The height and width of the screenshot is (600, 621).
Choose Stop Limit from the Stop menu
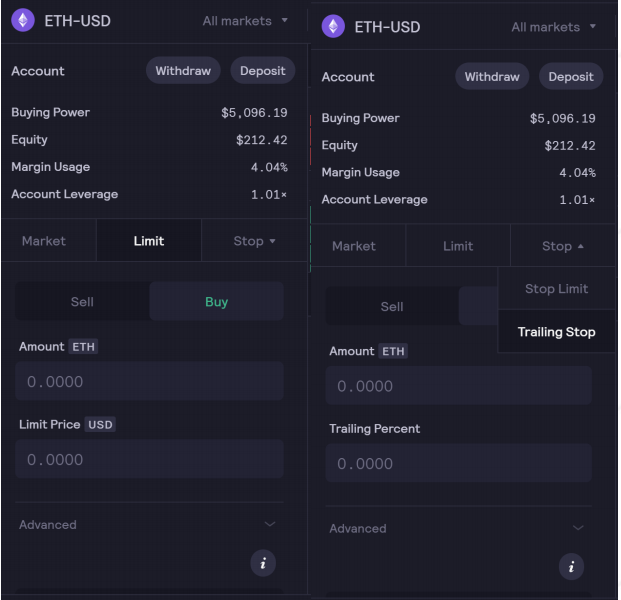556,289
